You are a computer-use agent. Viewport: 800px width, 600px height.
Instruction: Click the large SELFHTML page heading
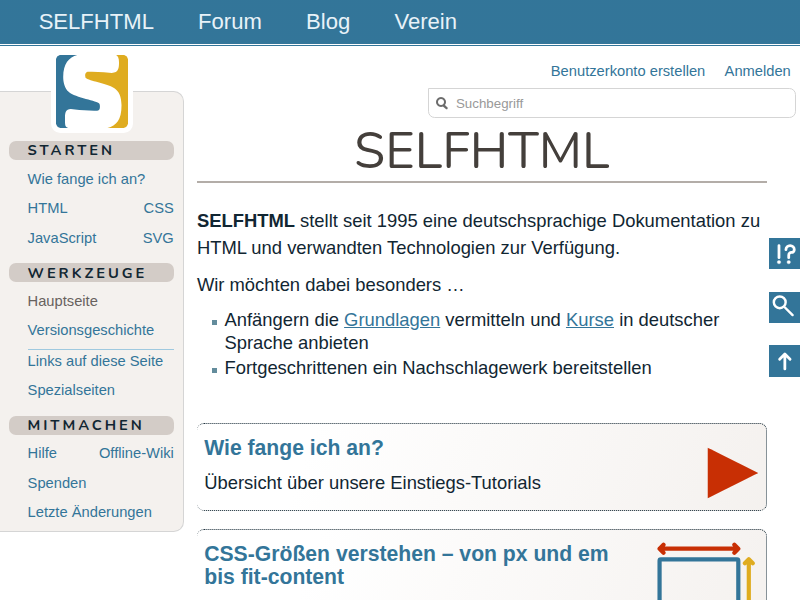(x=482, y=151)
